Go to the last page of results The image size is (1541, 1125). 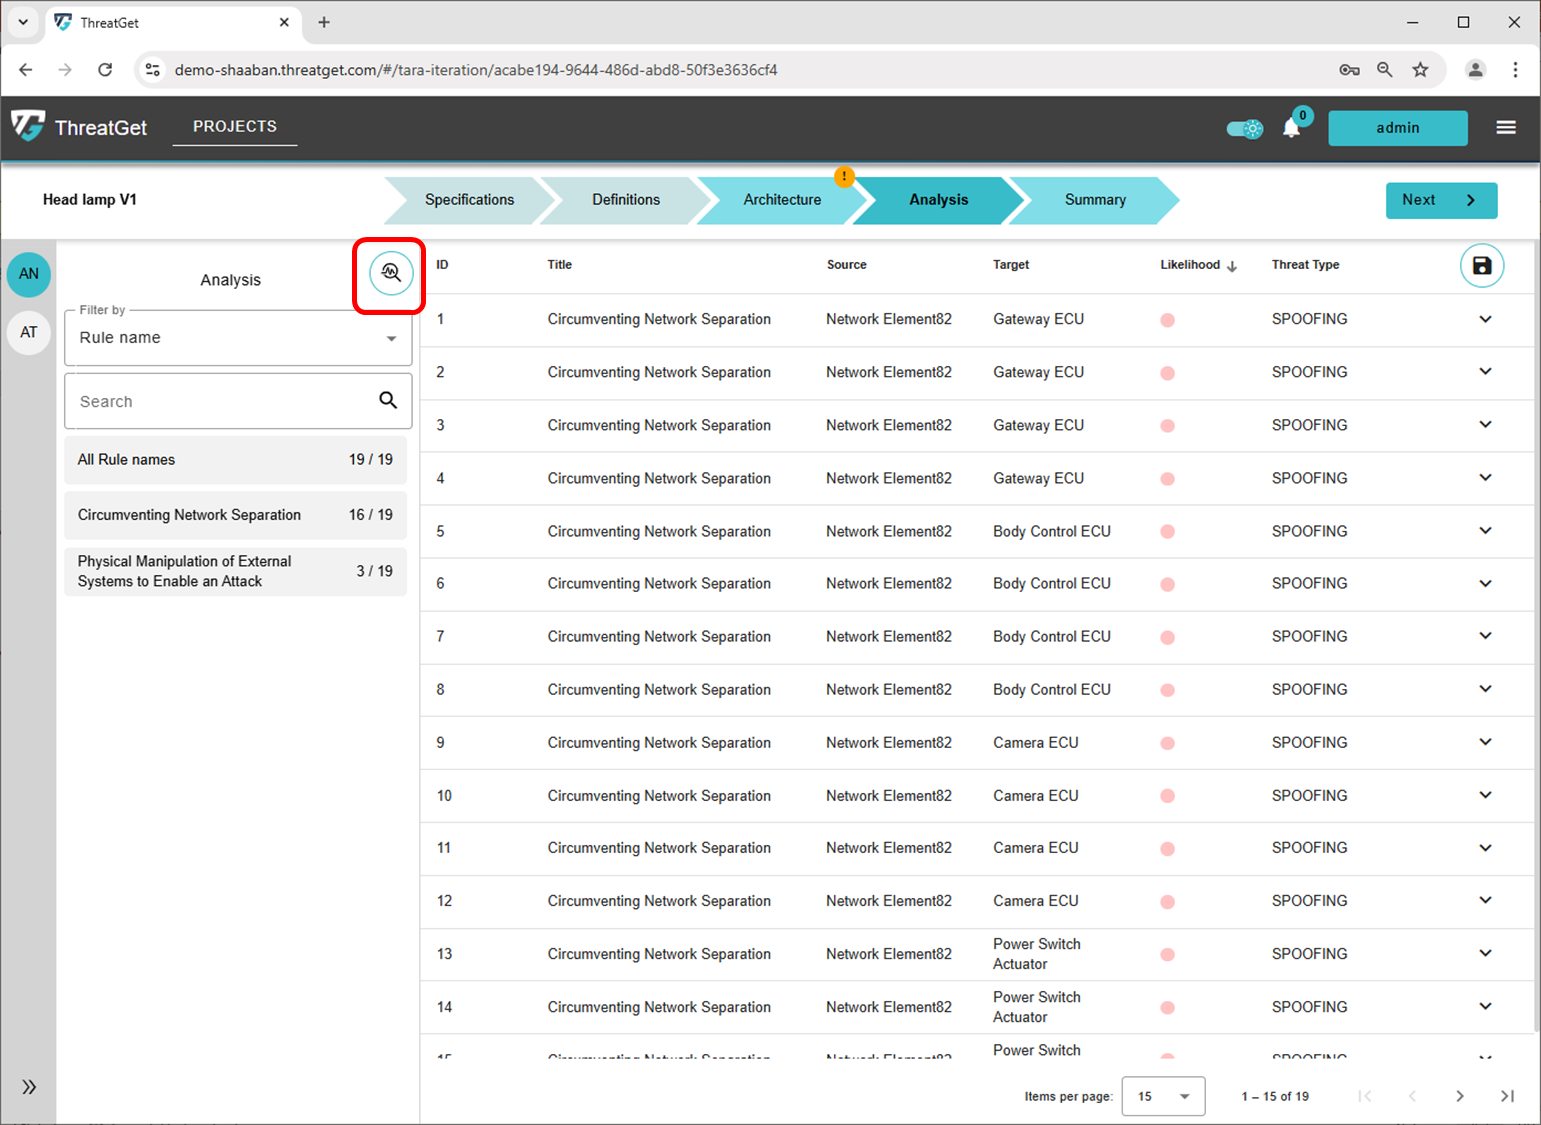click(1507, 1096)
